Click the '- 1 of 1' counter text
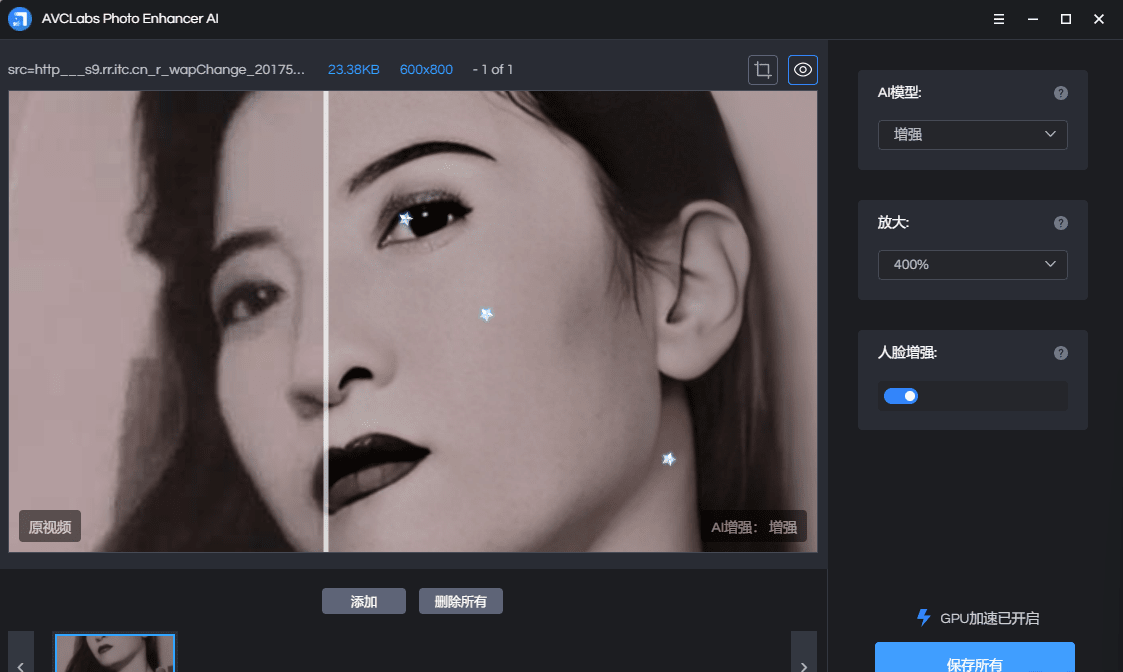1123x672 pixels. (x=493, y=69)
